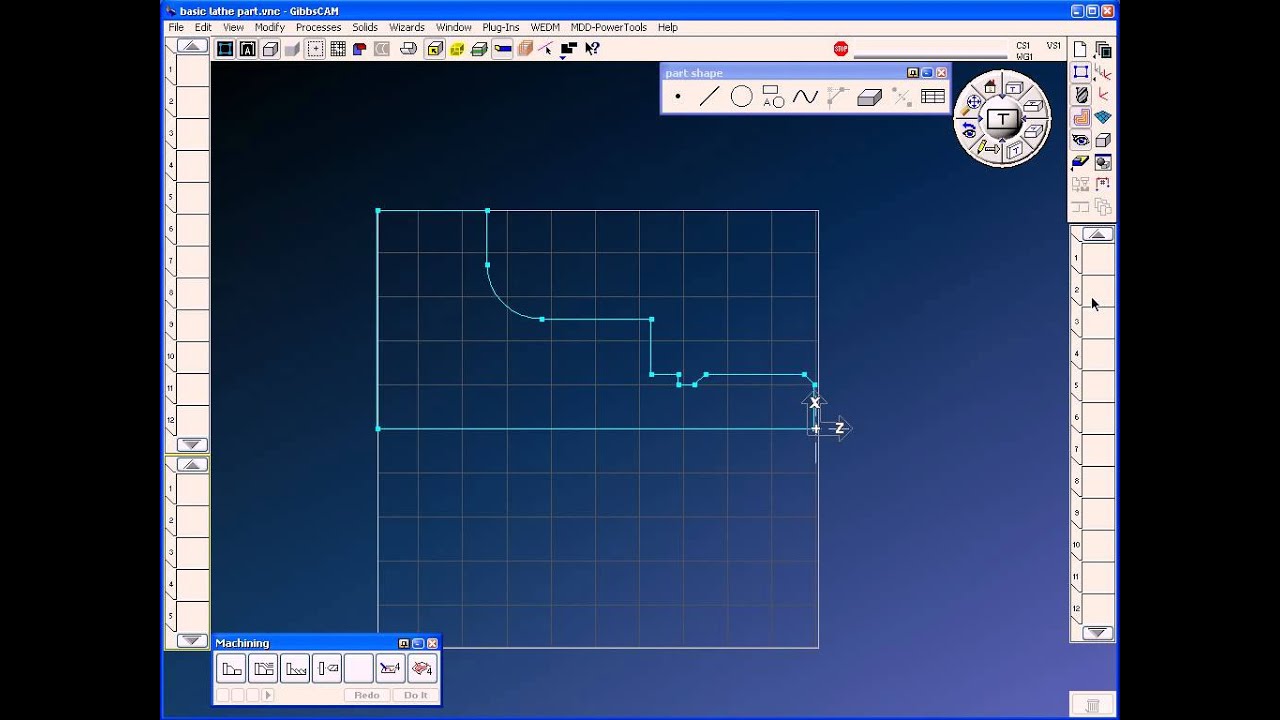Toggle the render eye icon in right toolbar
The height and width of the screenshot is (720, 1280).
(1081, 141)
